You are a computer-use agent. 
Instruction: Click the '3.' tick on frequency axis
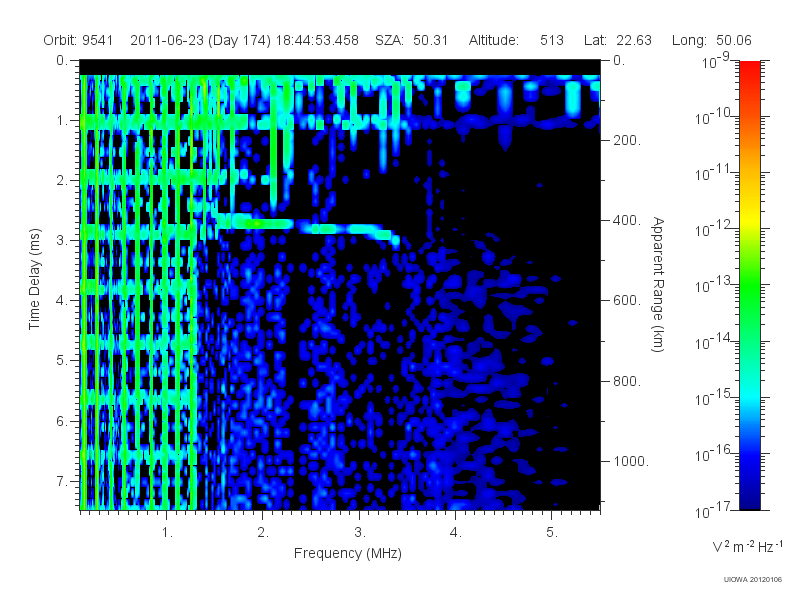click(359, 533)
